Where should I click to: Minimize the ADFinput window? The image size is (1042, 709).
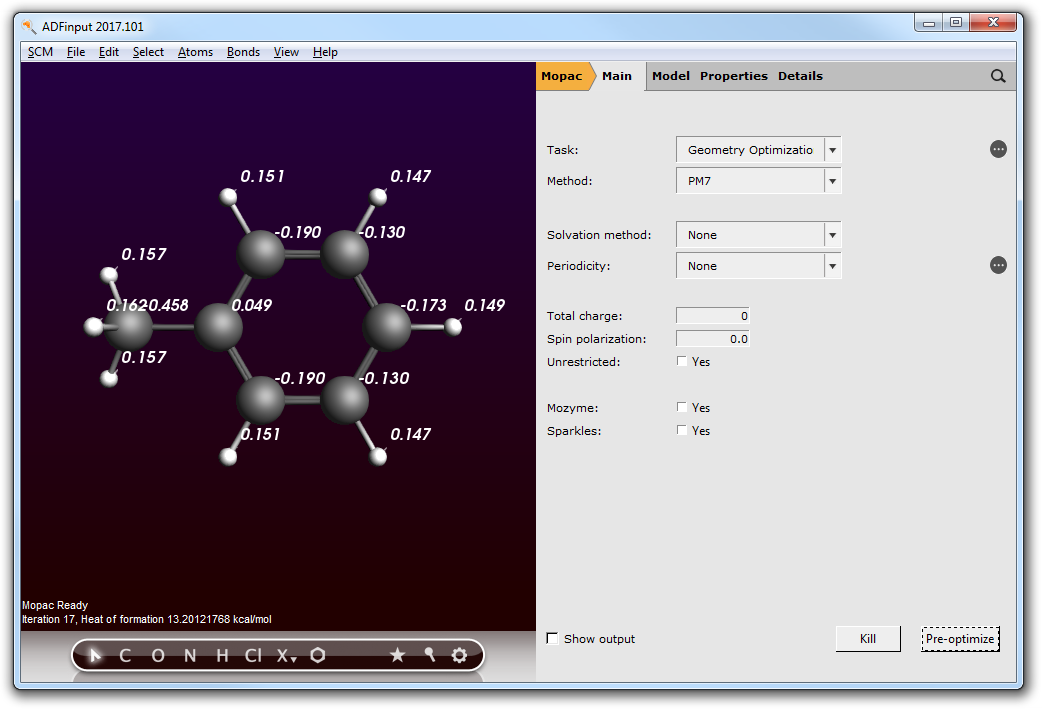pos(929,23)
